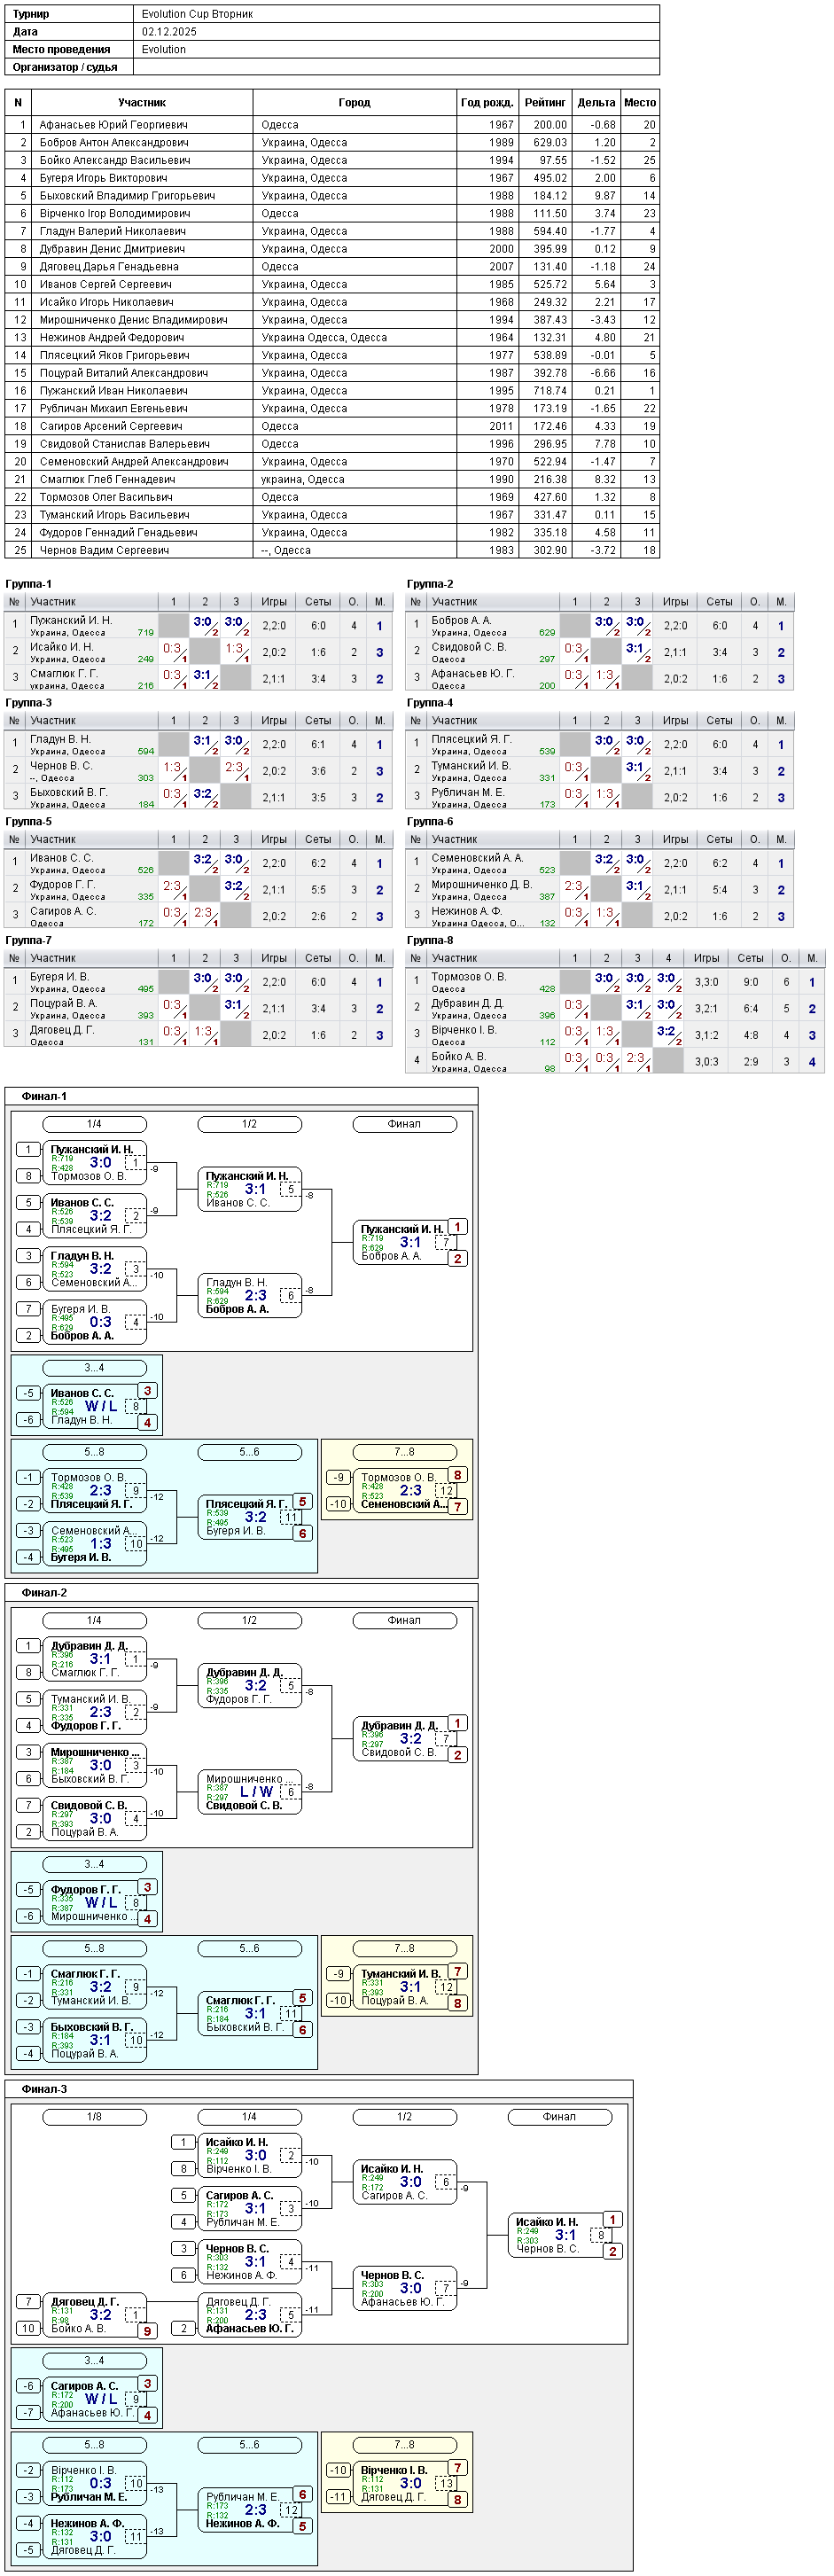This screenshot has width=834, height=2576.
Task: Click the Финал-2 bracket heading
Action: click(x=44, y=1592)
